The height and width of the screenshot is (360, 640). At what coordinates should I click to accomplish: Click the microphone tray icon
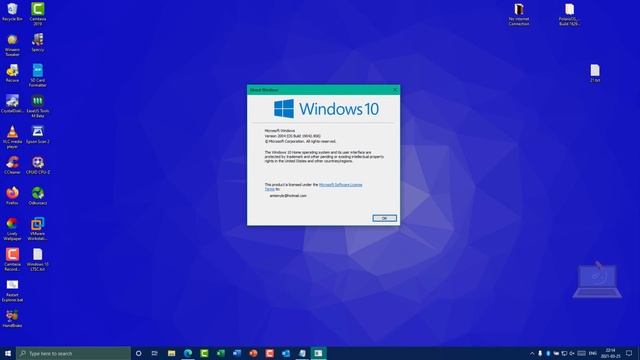[540, 353]
